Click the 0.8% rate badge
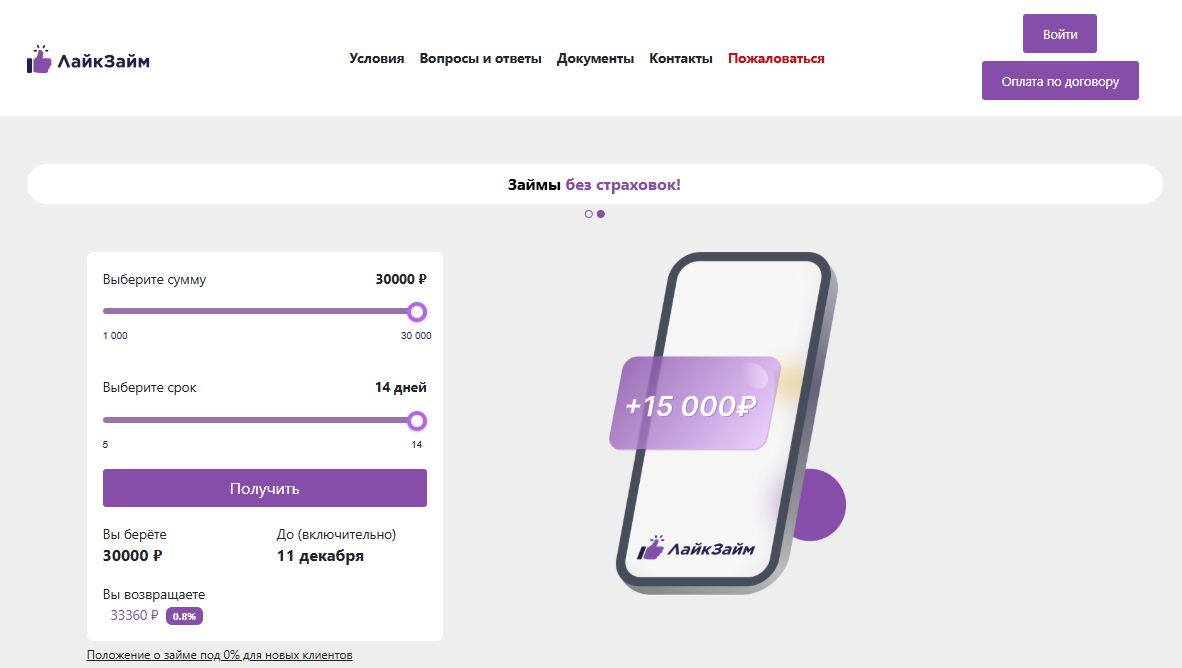The image size is (1182, 668). tap(184, 616)
